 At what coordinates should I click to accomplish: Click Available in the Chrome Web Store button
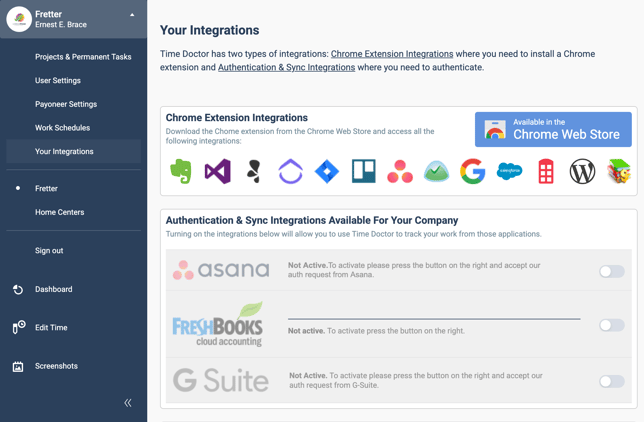click(553, 129)
